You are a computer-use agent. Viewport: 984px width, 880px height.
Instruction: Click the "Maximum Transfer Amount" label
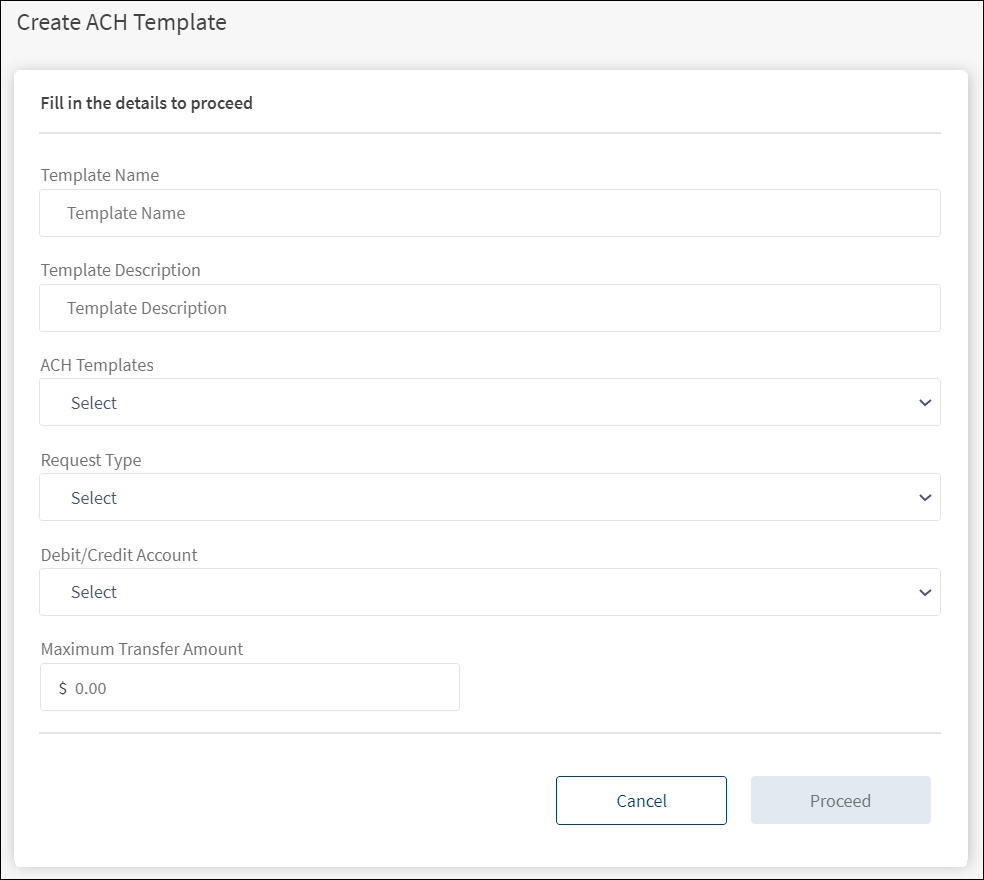tap(142, 649)
